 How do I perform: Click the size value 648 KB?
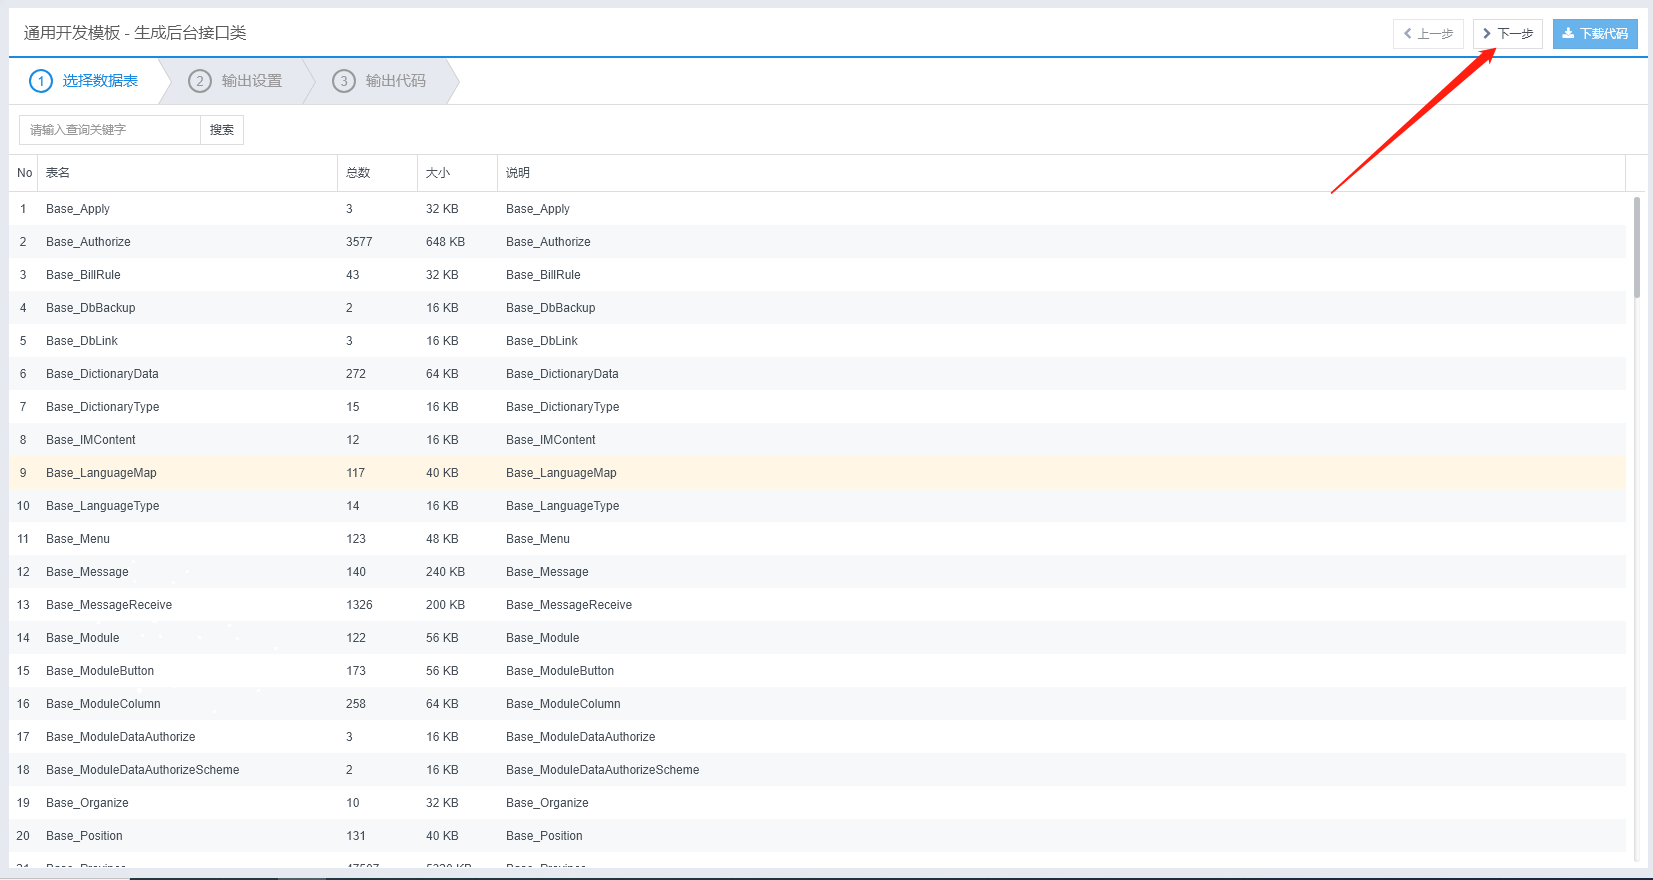click(445, 242)
